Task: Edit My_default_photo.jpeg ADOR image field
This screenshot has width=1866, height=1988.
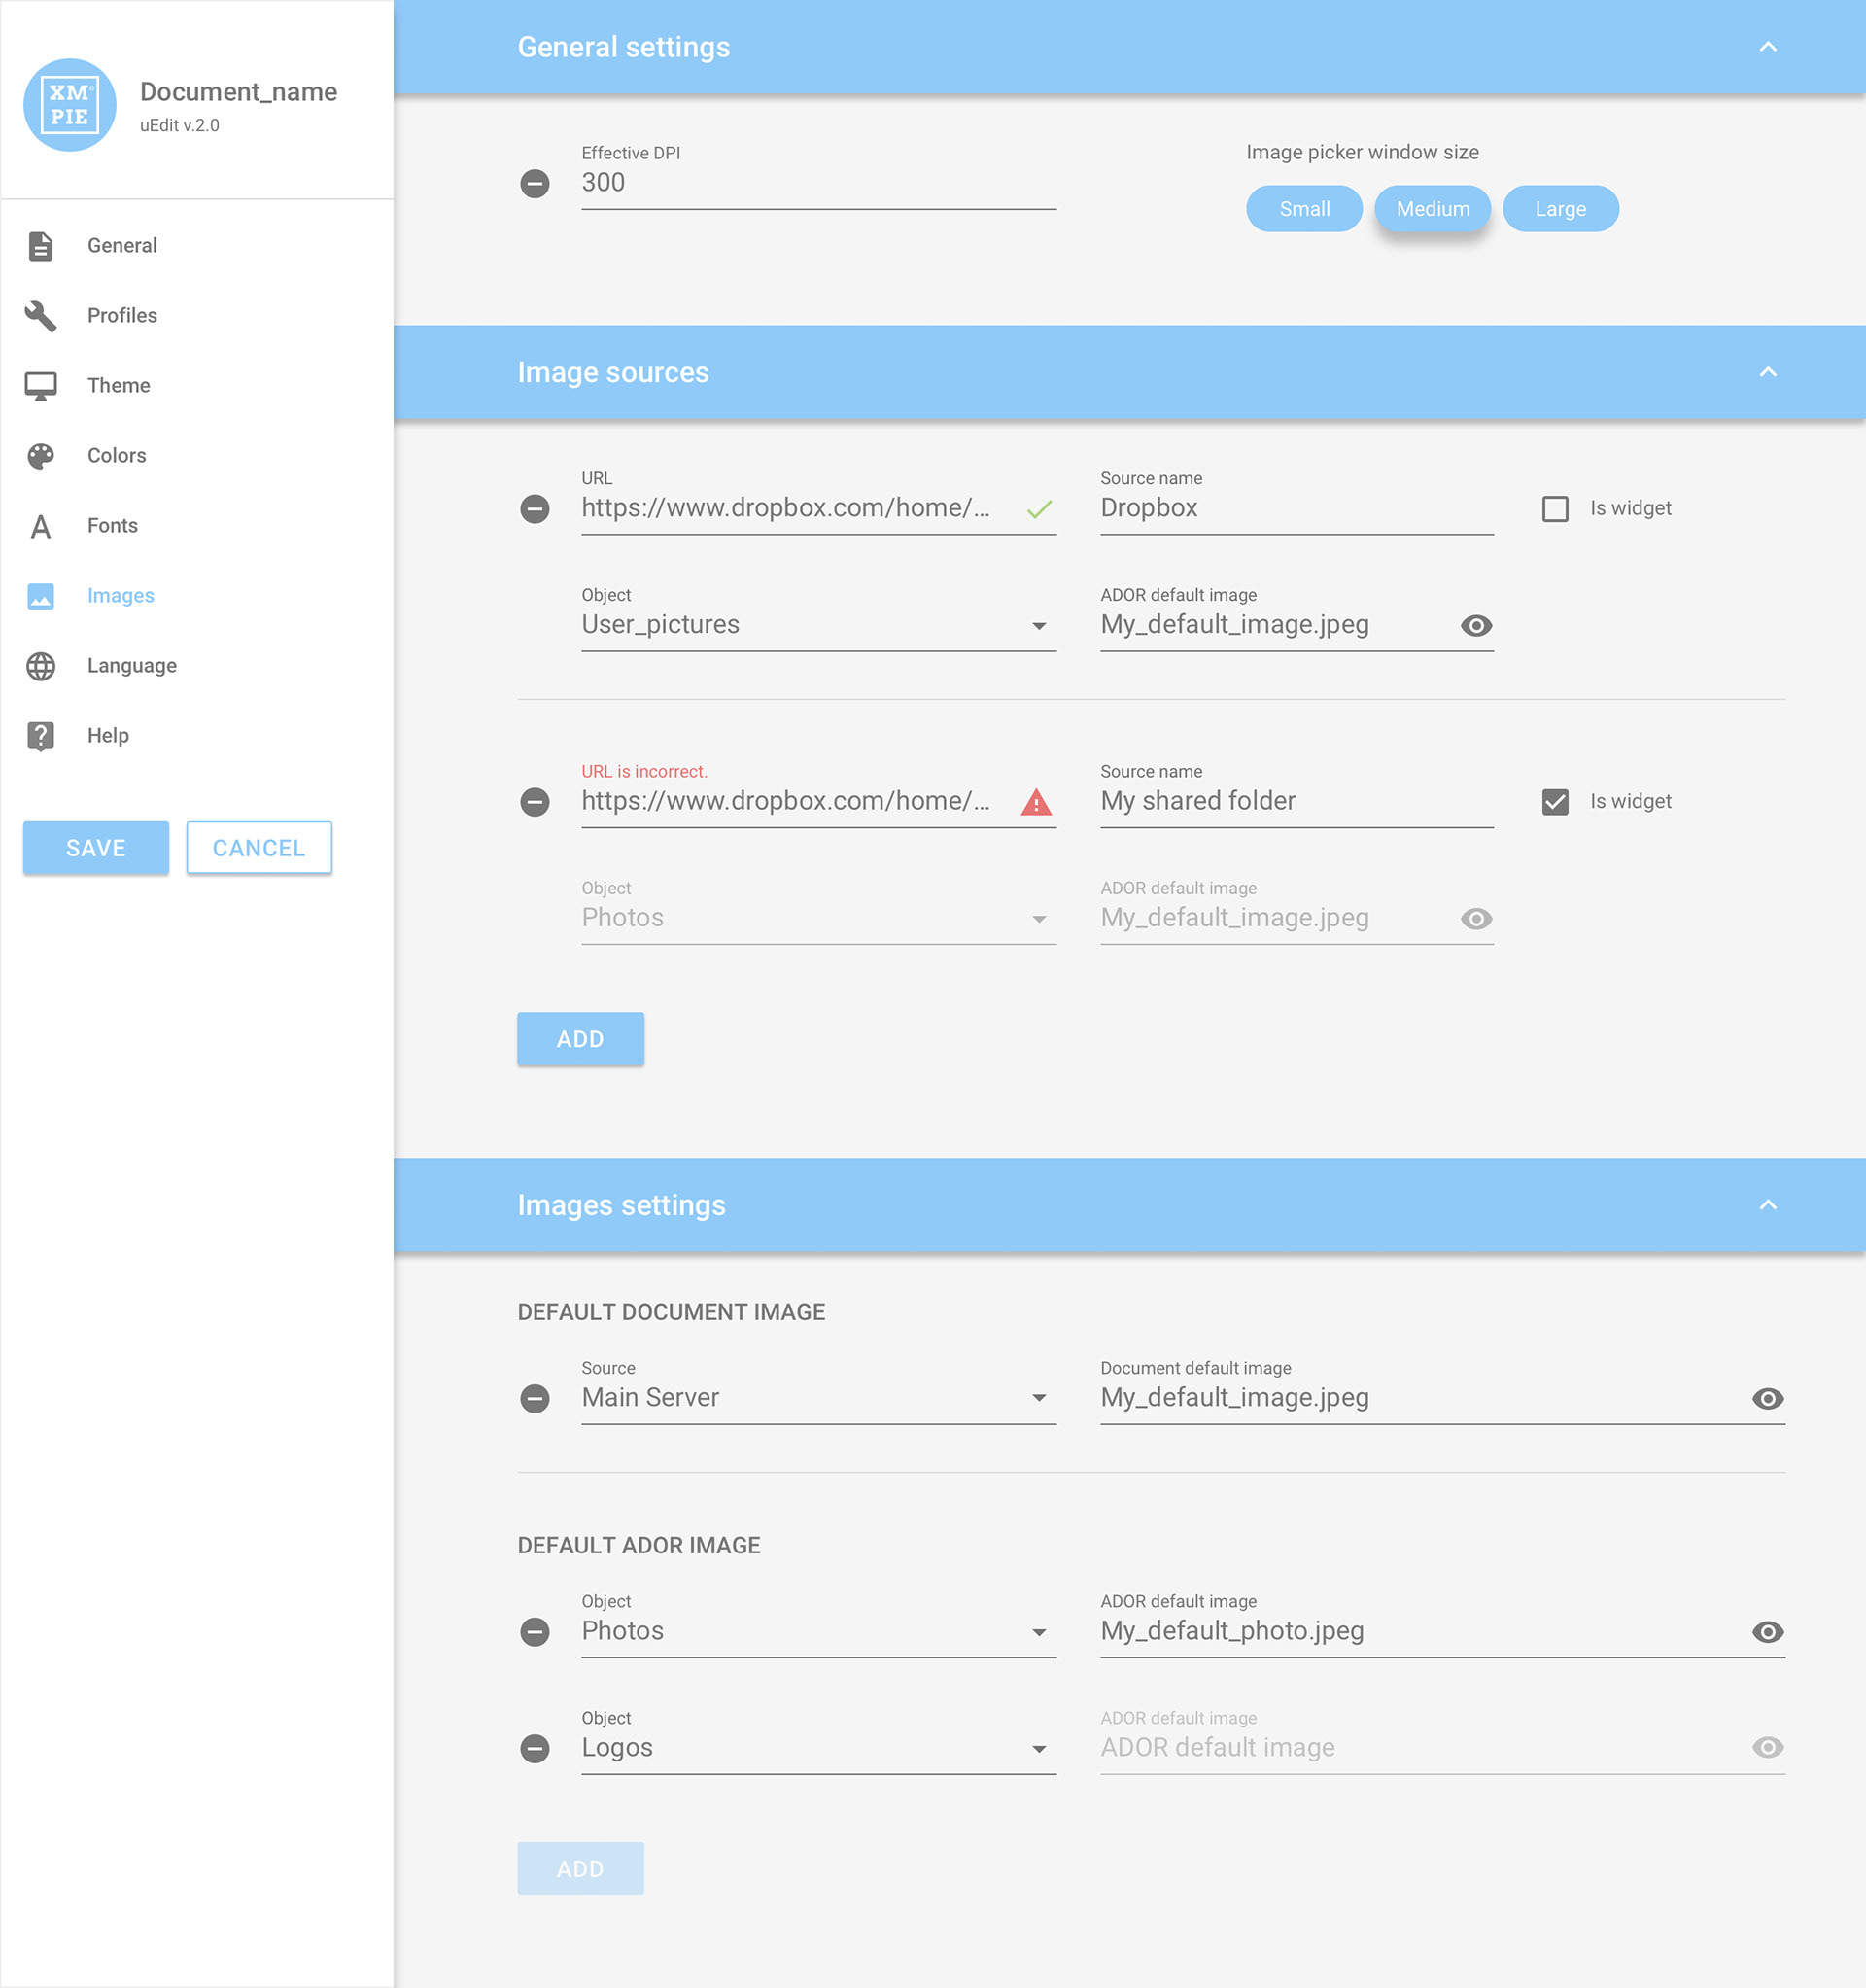Action: point(1442,1631)
